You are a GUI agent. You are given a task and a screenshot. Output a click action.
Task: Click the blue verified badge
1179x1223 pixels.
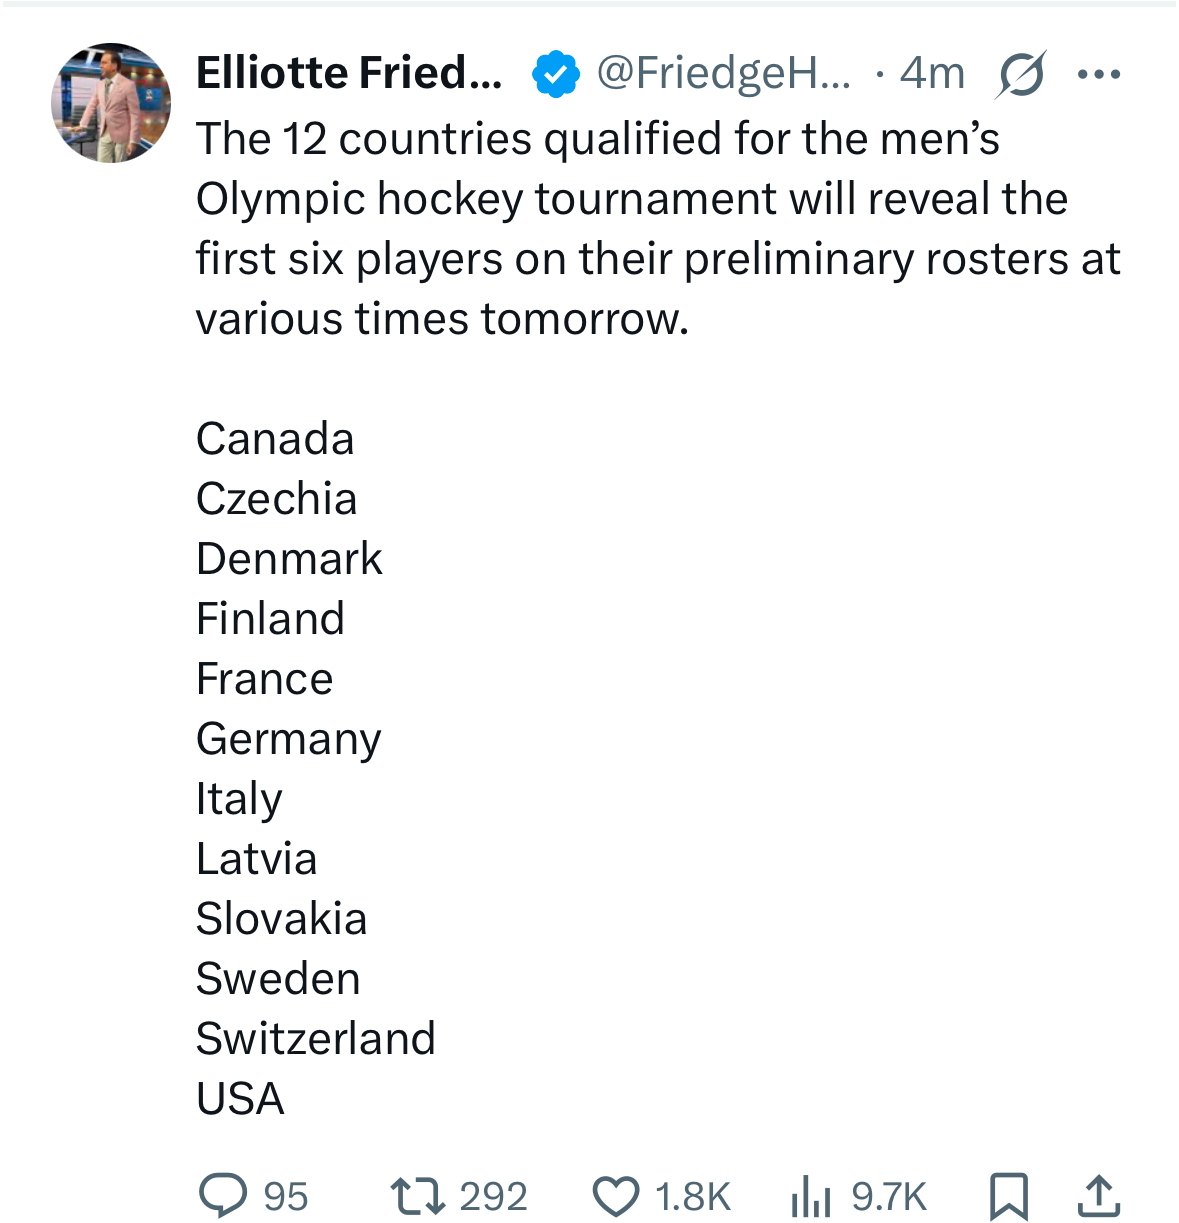556,74
